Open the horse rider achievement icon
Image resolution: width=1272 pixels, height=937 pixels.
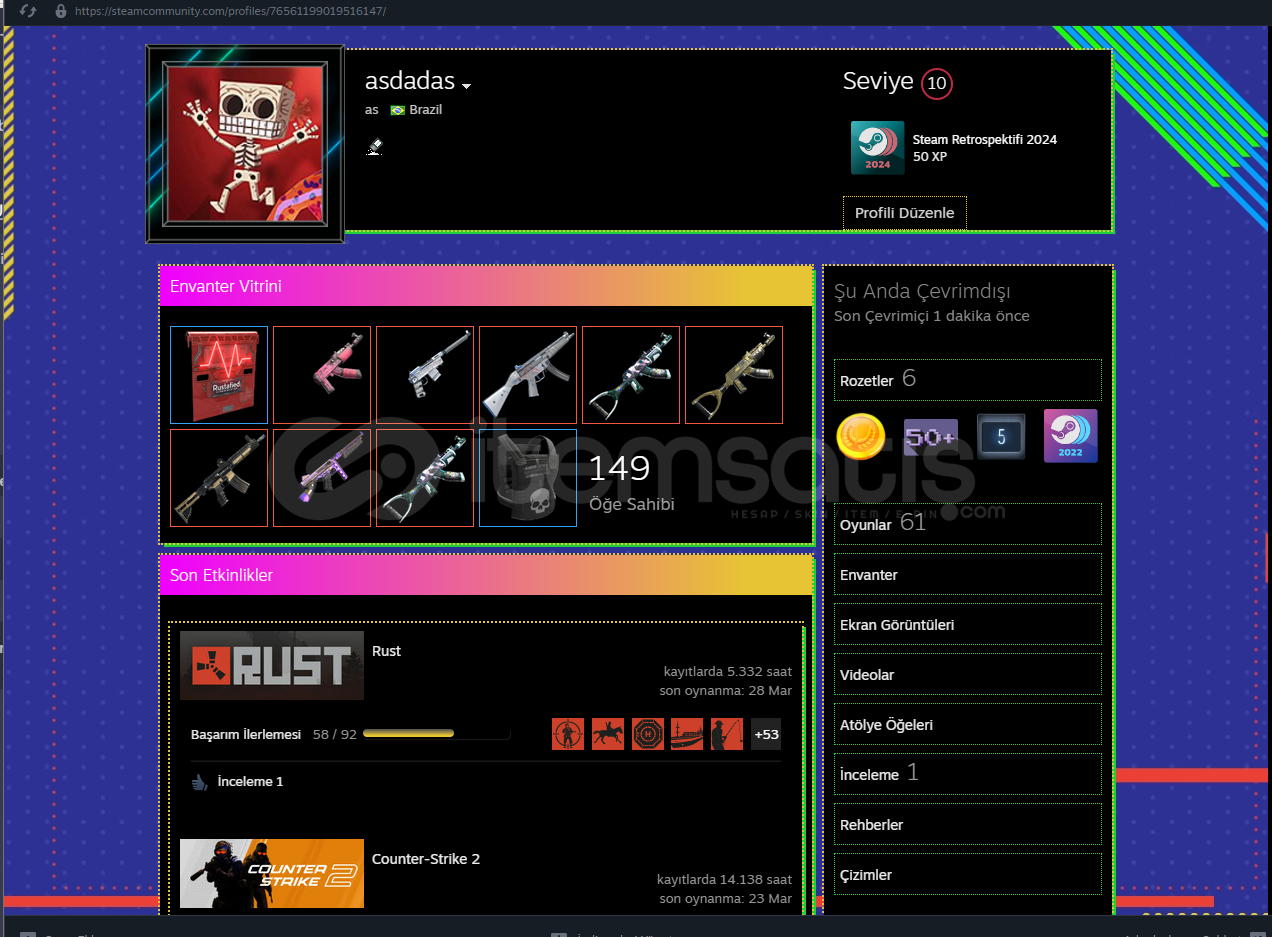click(x=608, y=734)
